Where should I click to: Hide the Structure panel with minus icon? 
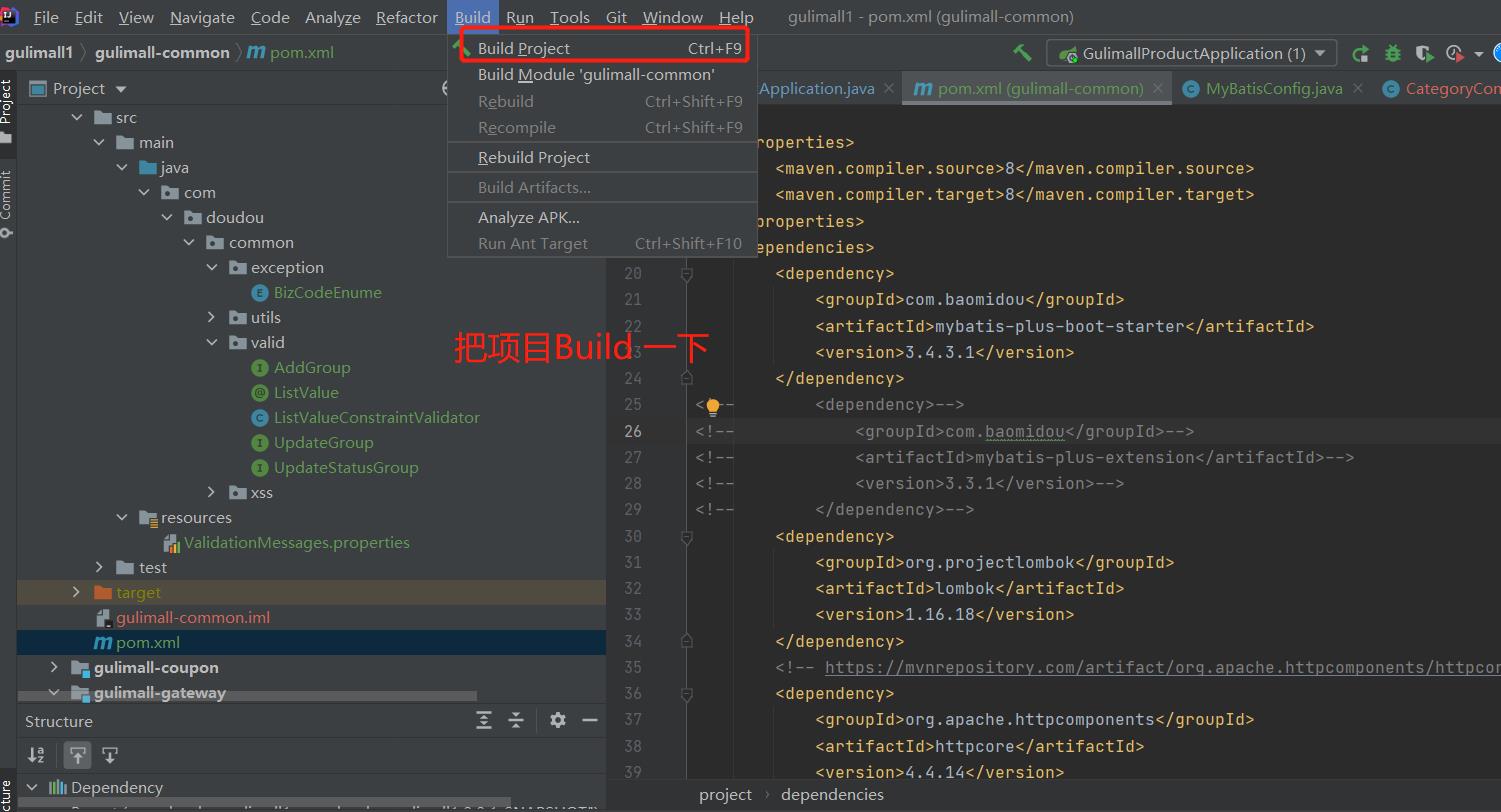click(590, 720)
